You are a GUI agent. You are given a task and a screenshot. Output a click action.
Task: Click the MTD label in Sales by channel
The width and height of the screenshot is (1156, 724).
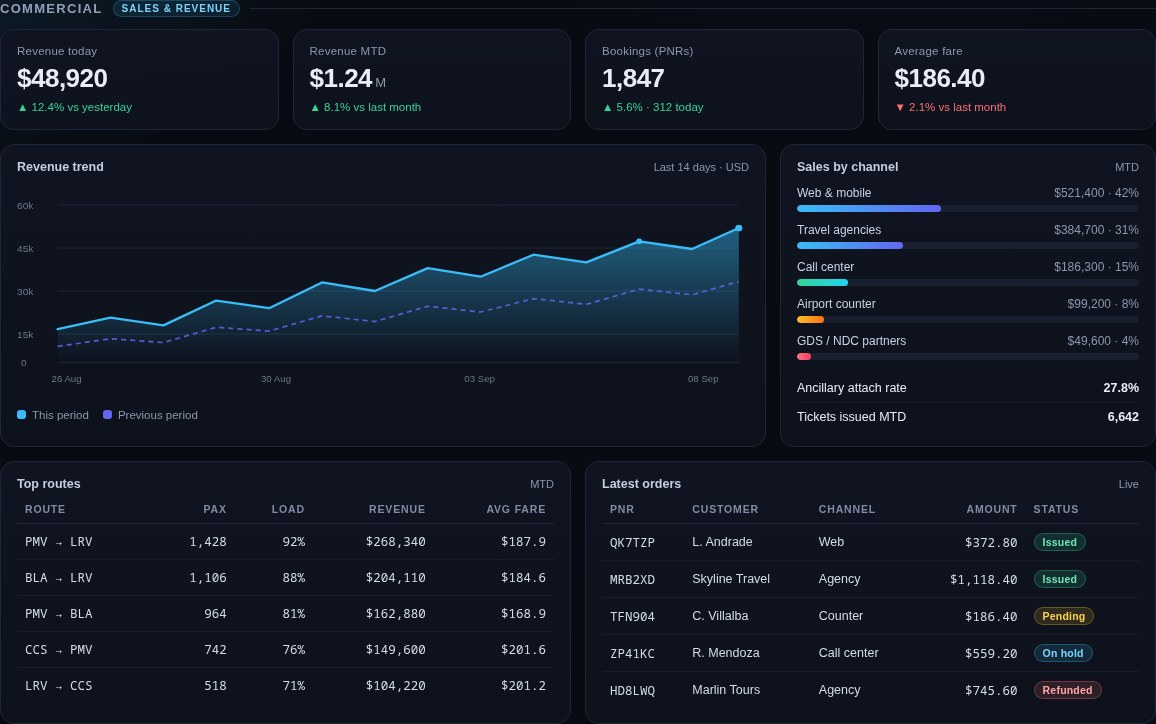pos(1126,167)
